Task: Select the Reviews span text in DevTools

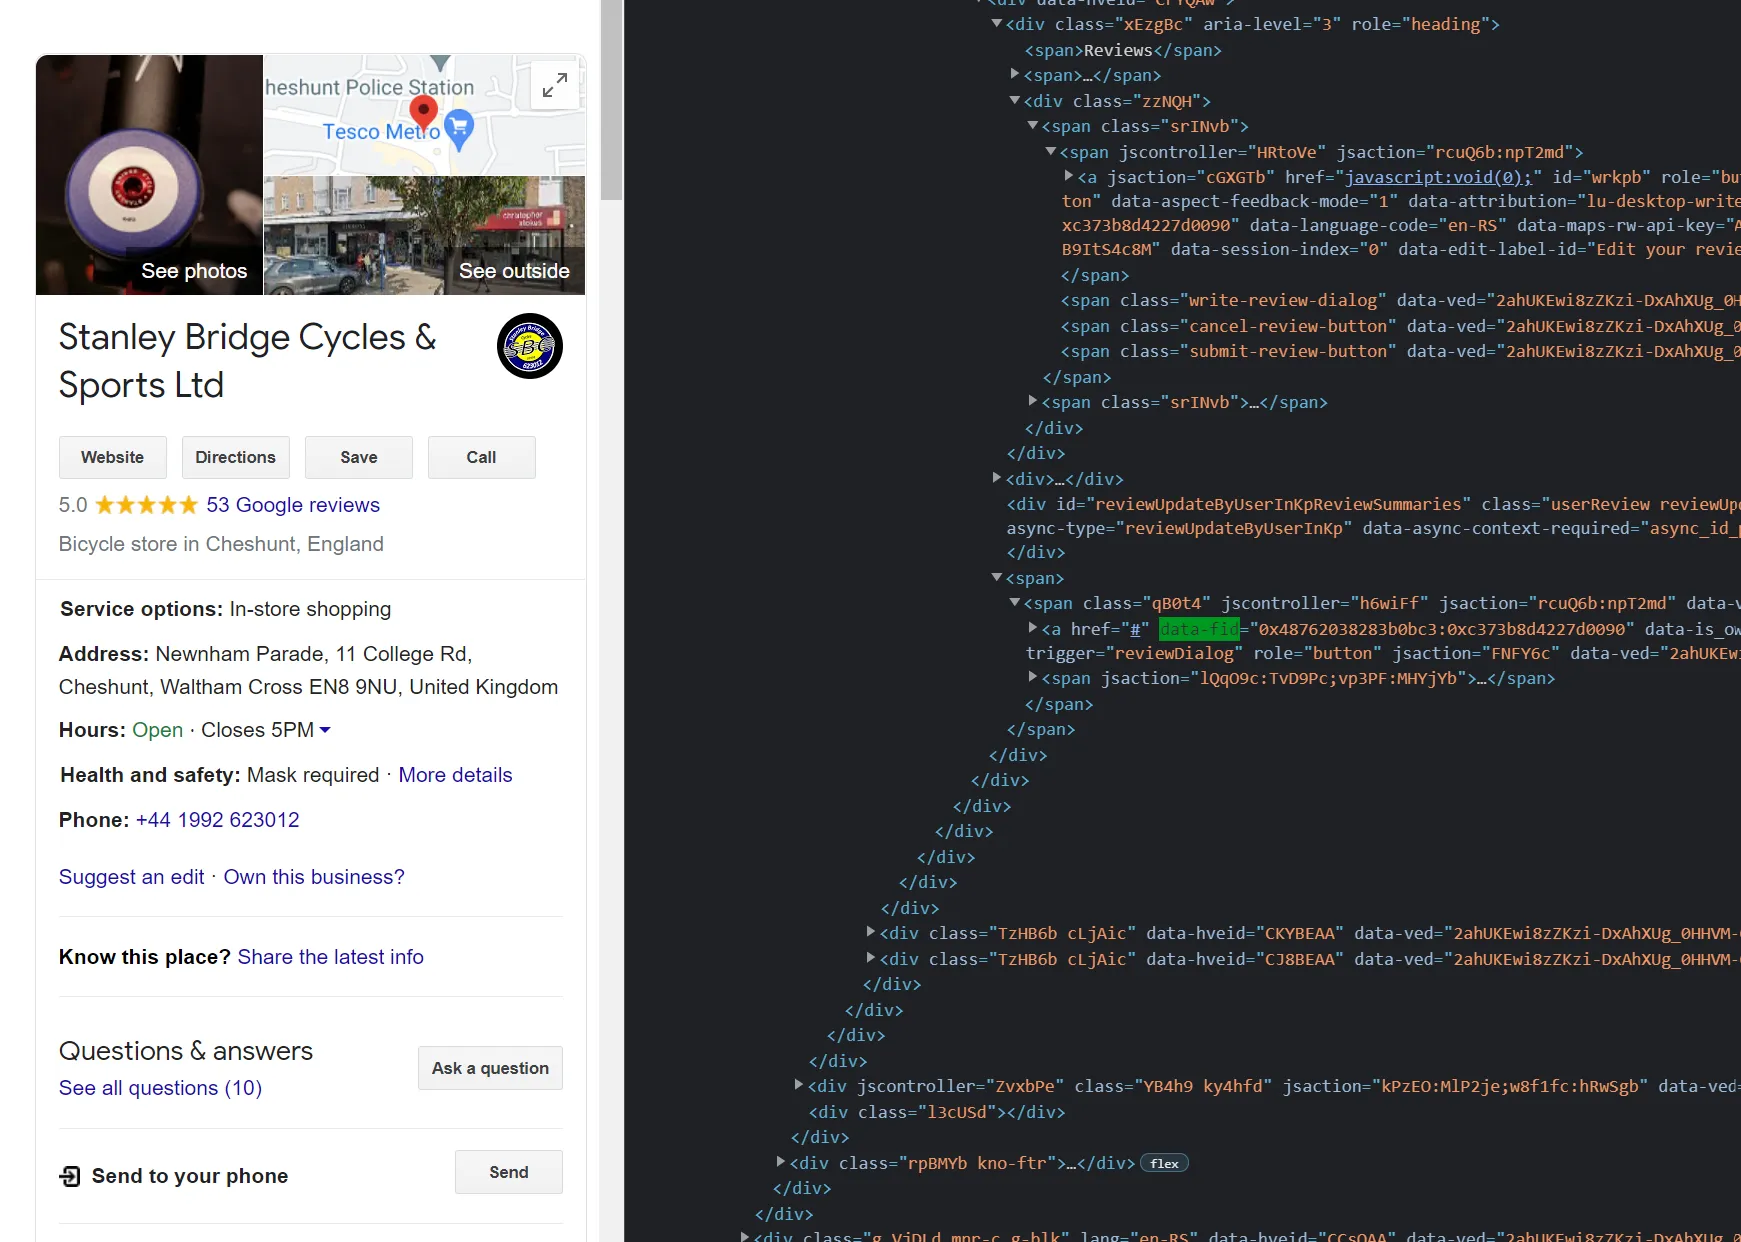Action: click(x=1118, y=50)
